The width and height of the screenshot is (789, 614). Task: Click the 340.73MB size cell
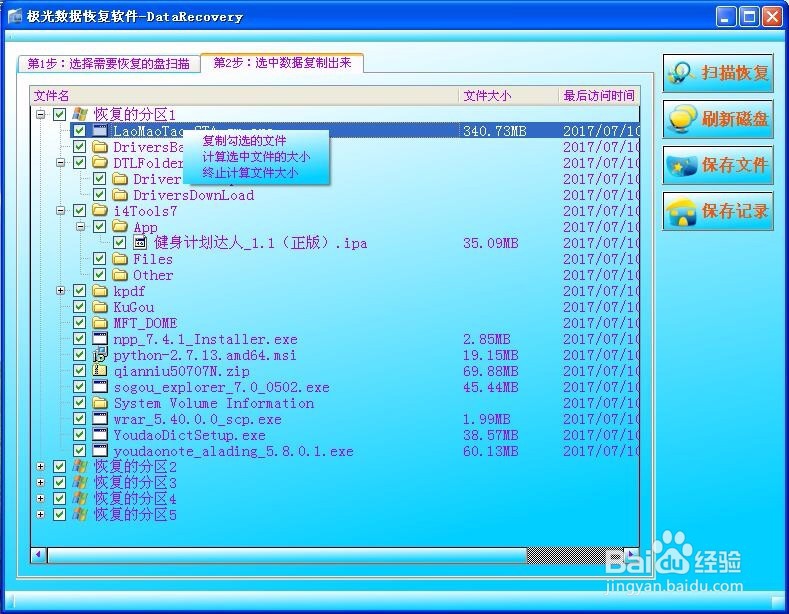[495, 131]
